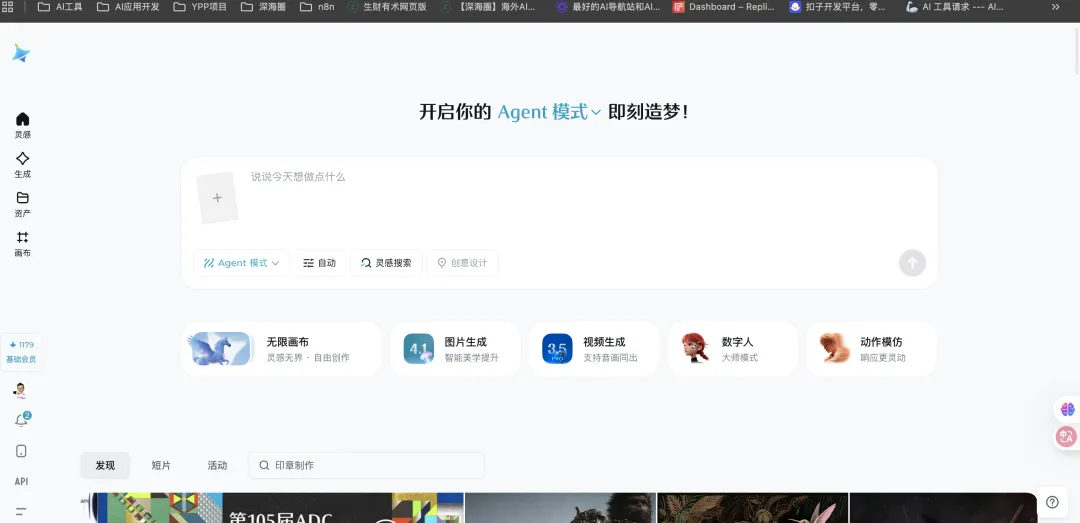Click the 1179 credits 基础会员 badge
The width and height of the screenshot is (1080, 523).
pos(21,352)
